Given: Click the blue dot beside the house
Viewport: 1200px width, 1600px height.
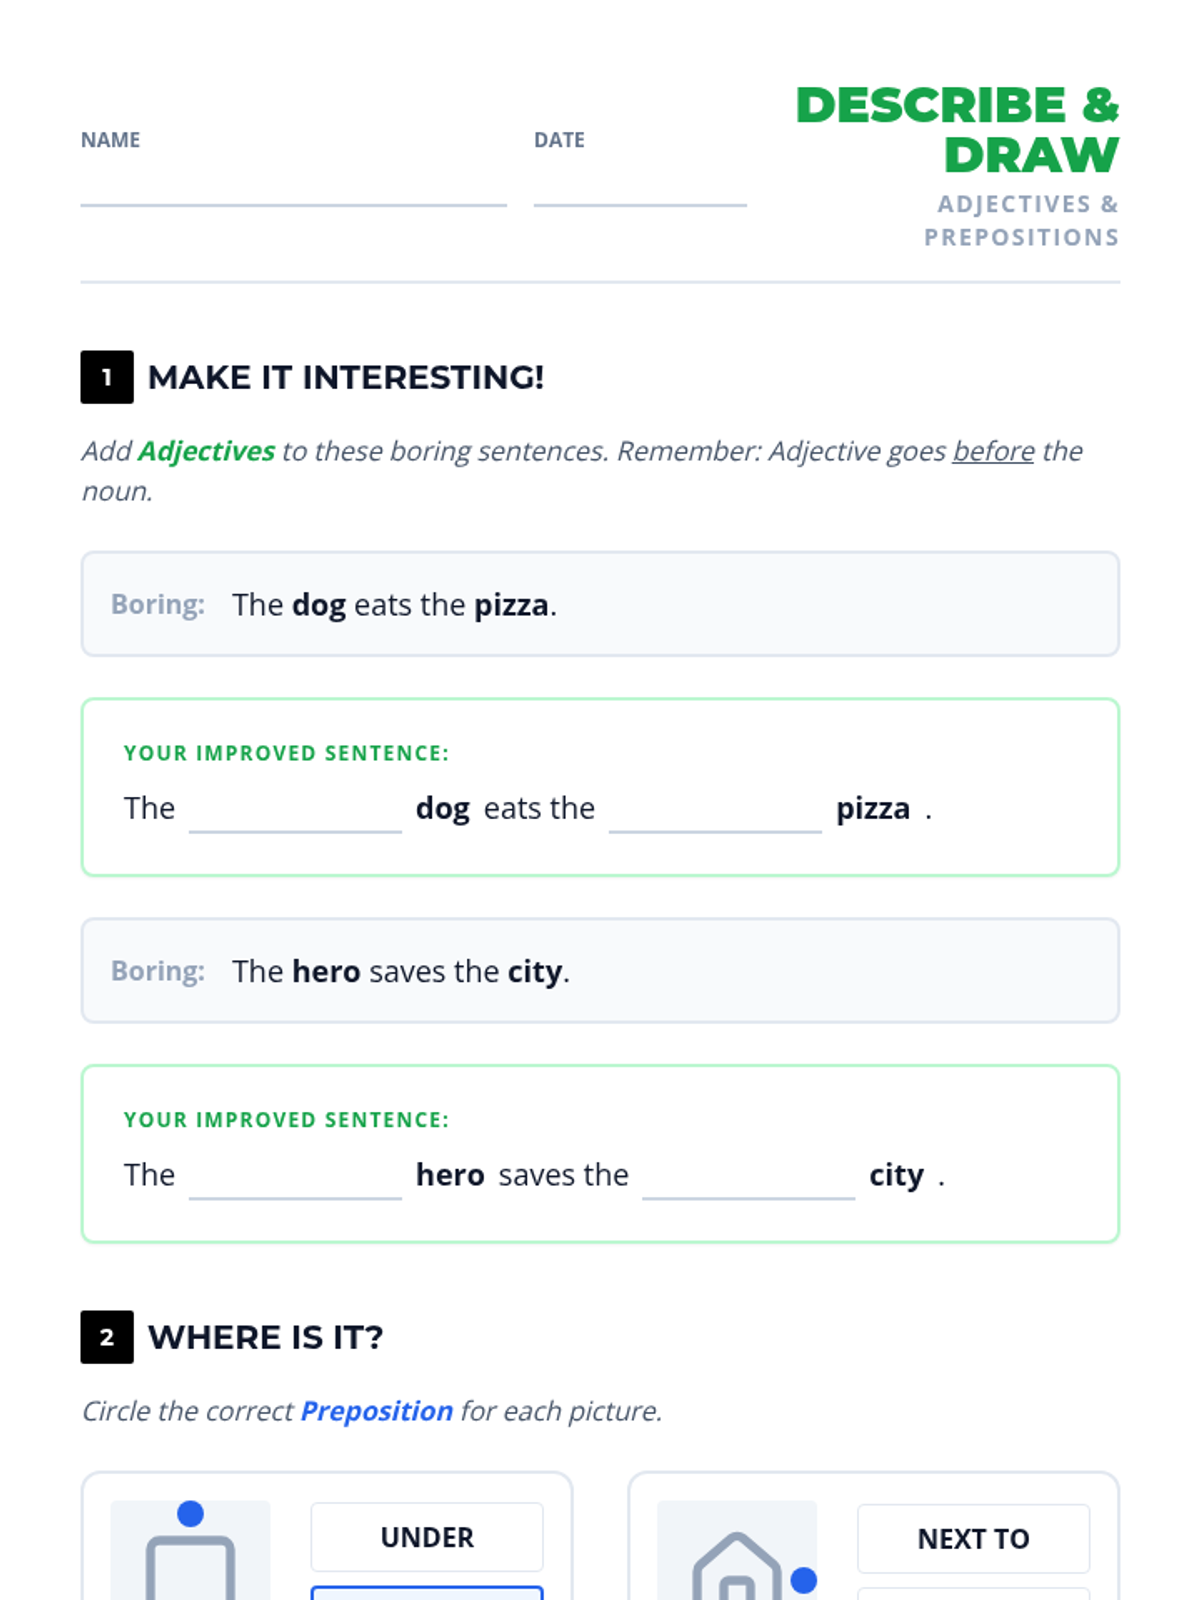Looking at the screenshot, I should click(803, 1580).
